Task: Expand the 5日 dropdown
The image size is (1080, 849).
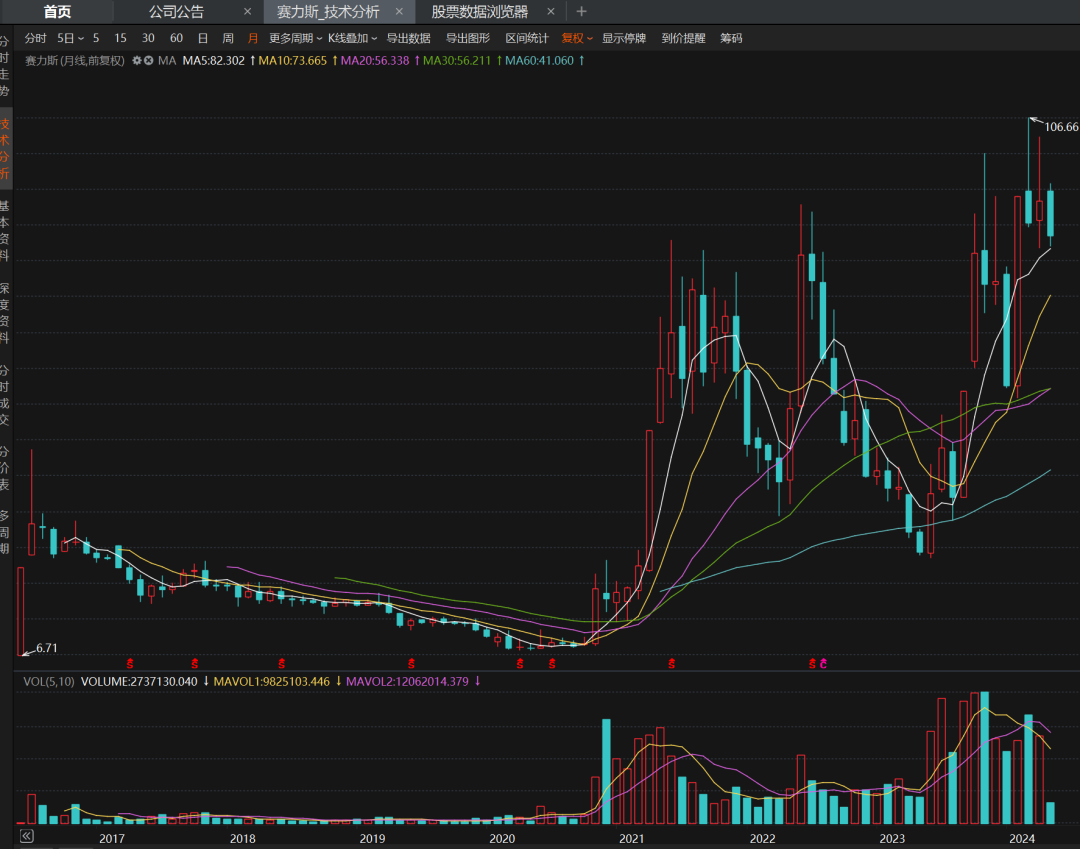Action: pyautogui.click(x=70, y=38)
